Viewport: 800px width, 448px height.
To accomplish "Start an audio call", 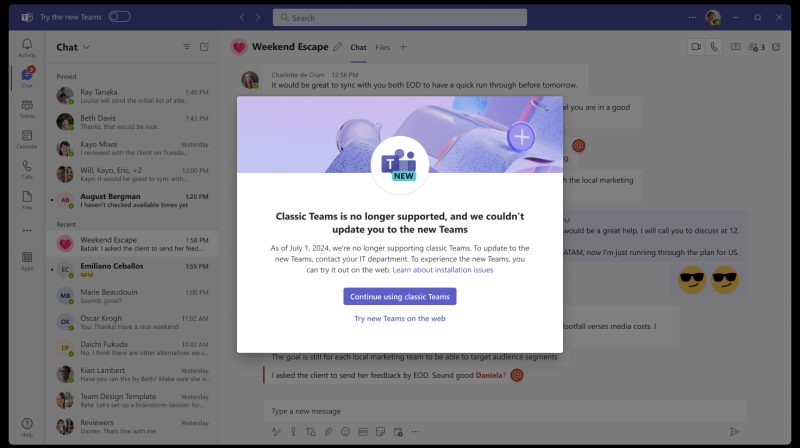I will pyautogui.click(x=714, y=47).
